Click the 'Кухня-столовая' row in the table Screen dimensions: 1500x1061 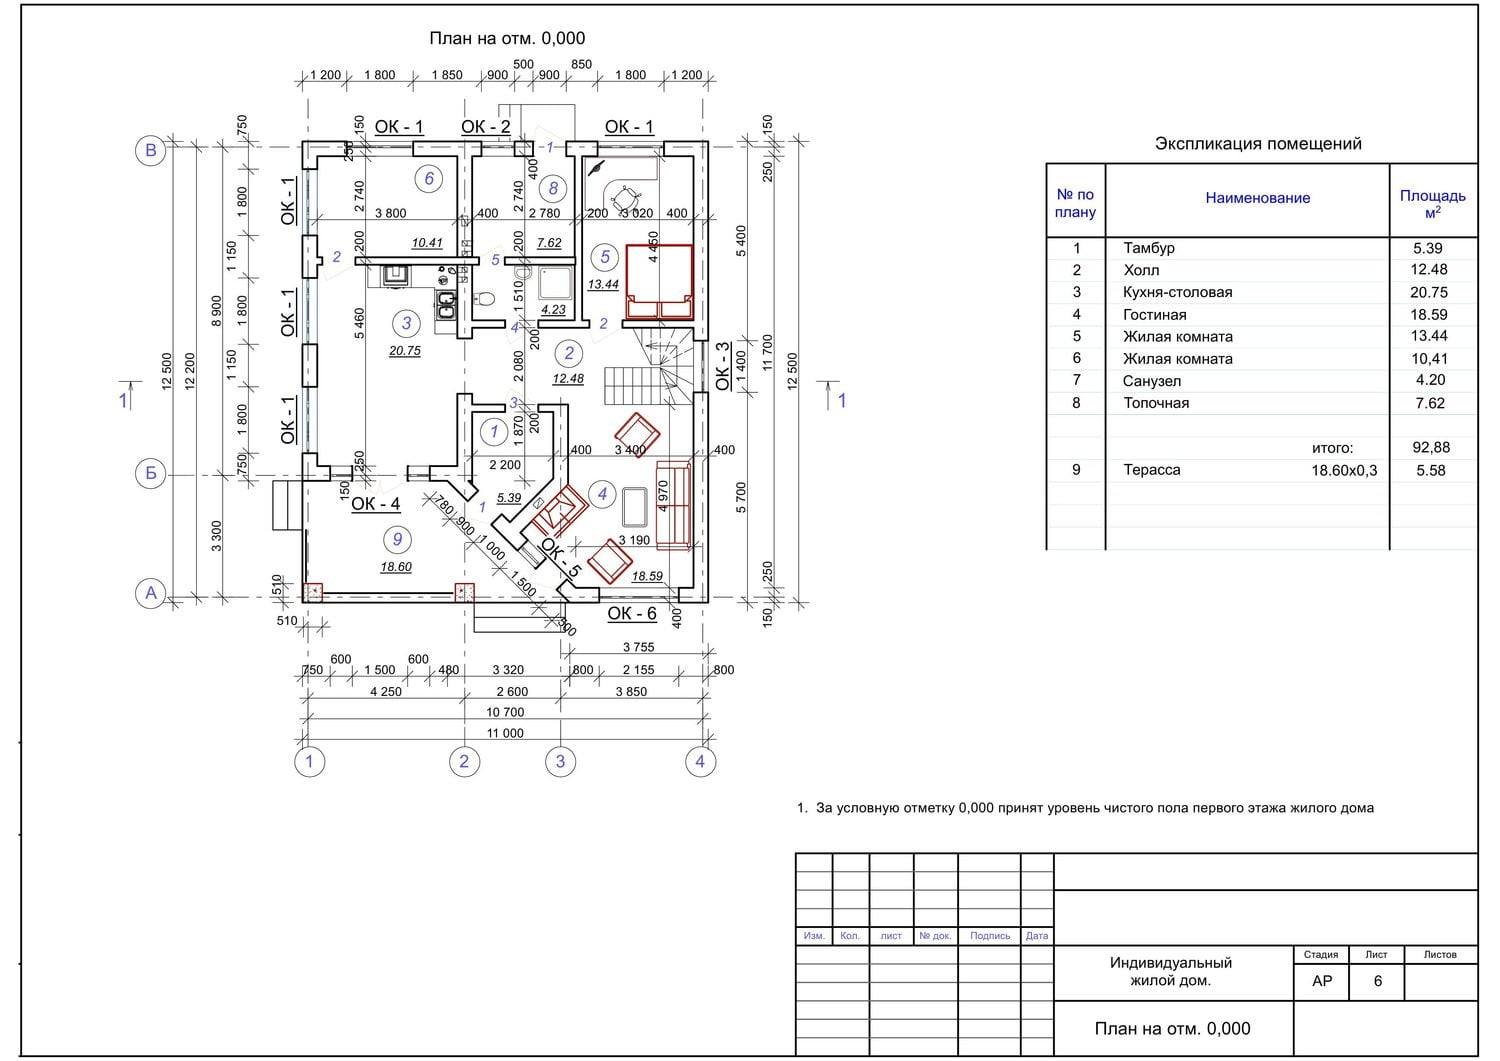1177,292
